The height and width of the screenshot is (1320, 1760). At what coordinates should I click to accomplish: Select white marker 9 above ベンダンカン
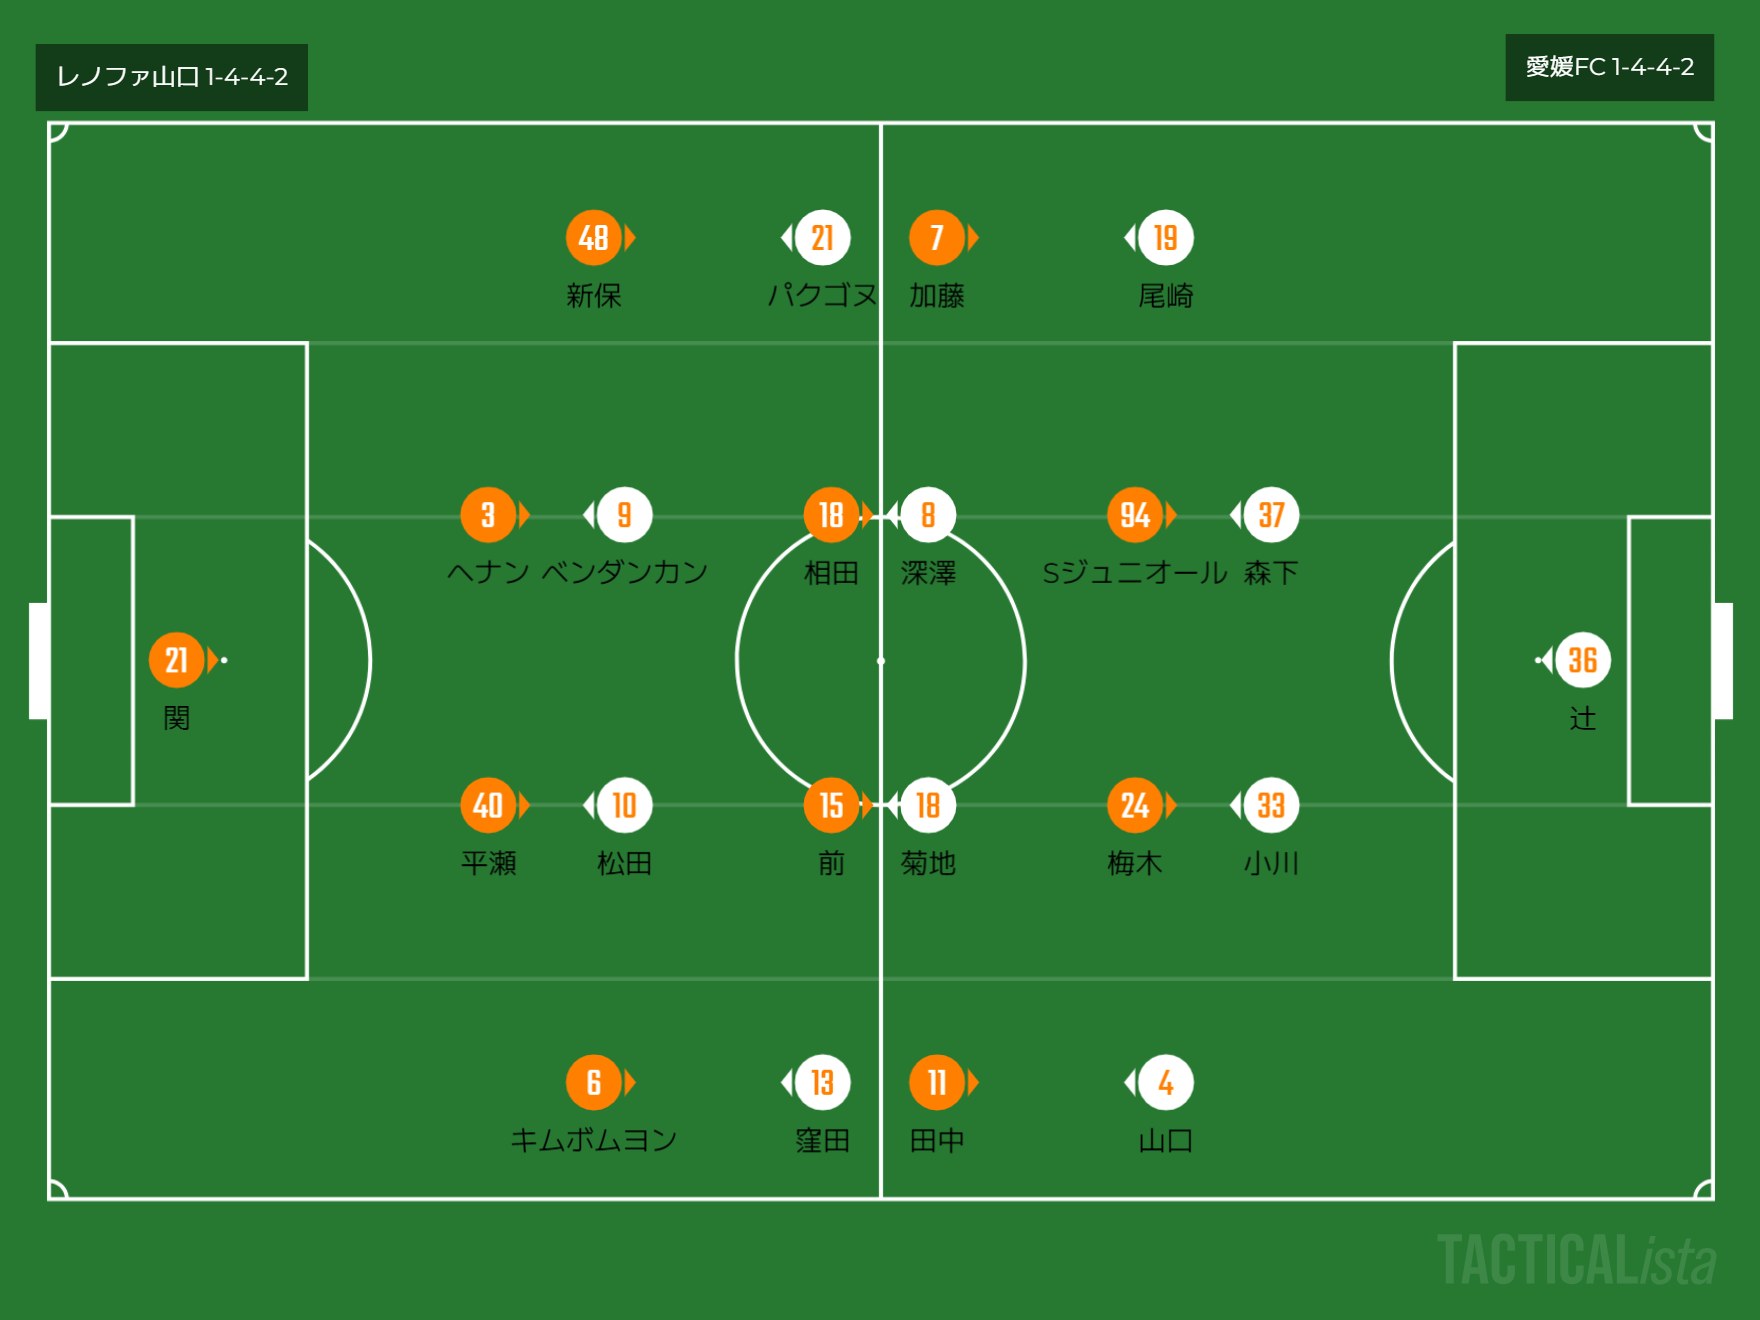624,515
